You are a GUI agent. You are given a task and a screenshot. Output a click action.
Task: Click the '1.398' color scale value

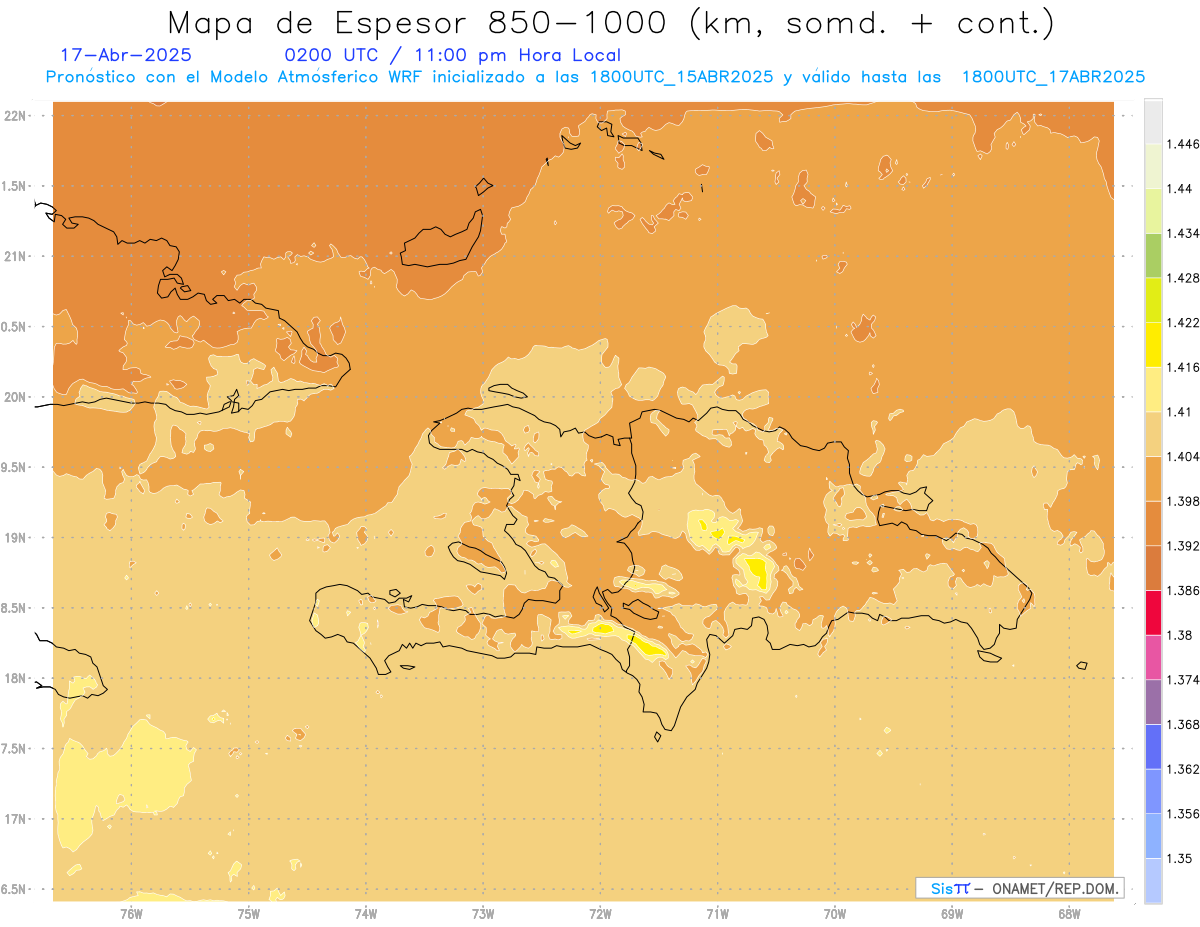pos(1182,501)
